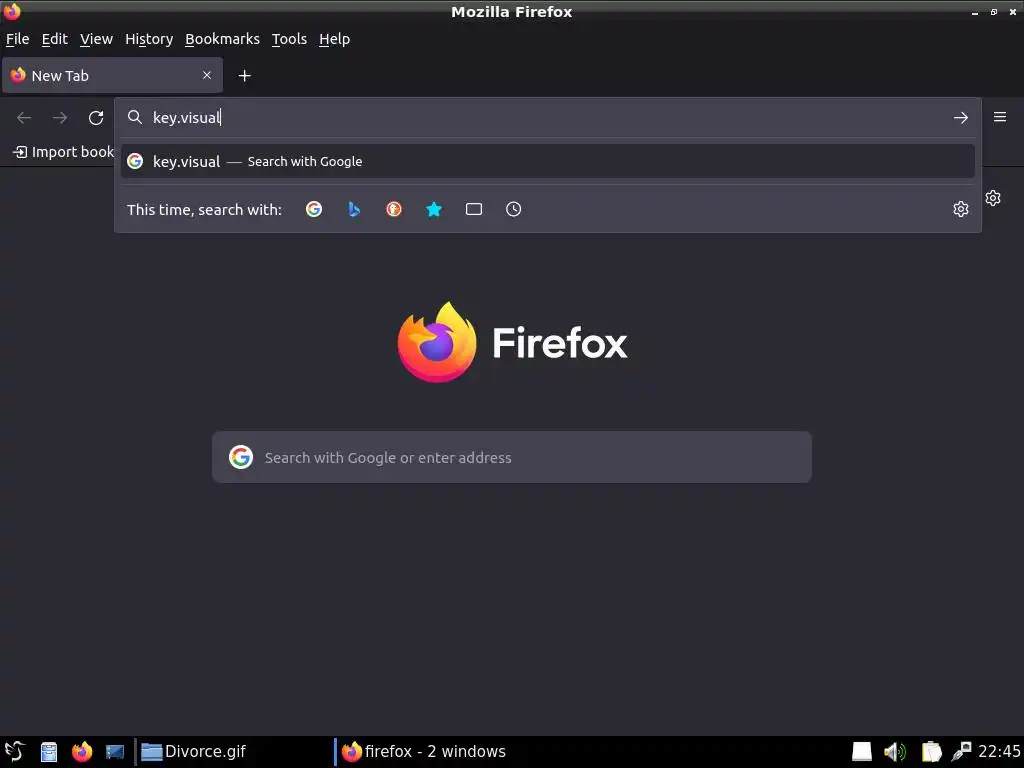The height and width of the screenshot is (768, 1024).
Task: Open the View menu
Action: (96, 39)
